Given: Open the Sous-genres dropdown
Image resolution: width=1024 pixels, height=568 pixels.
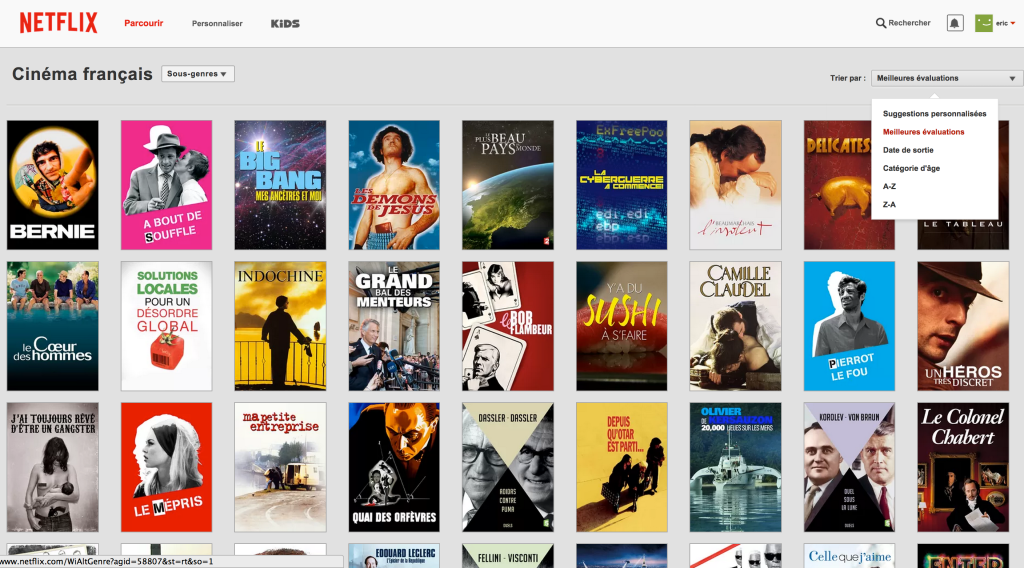Looking at the screenshot, I should pyautogui.click(x=197, y=74).
